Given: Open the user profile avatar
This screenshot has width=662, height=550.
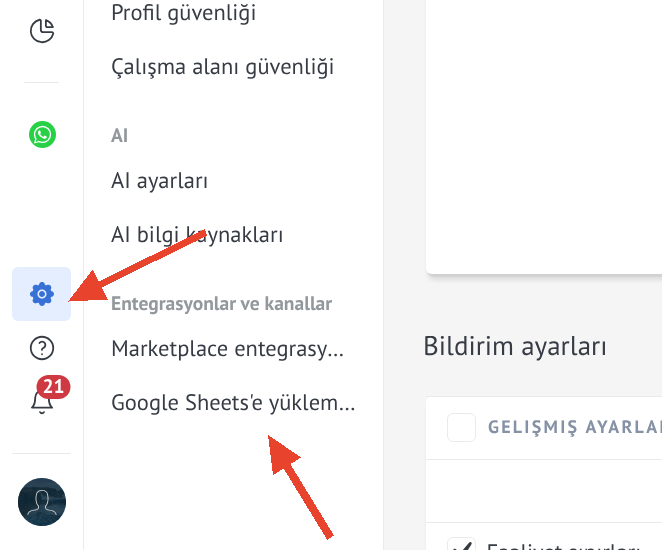Looking at the screenshot, I should tap(42, 502).
